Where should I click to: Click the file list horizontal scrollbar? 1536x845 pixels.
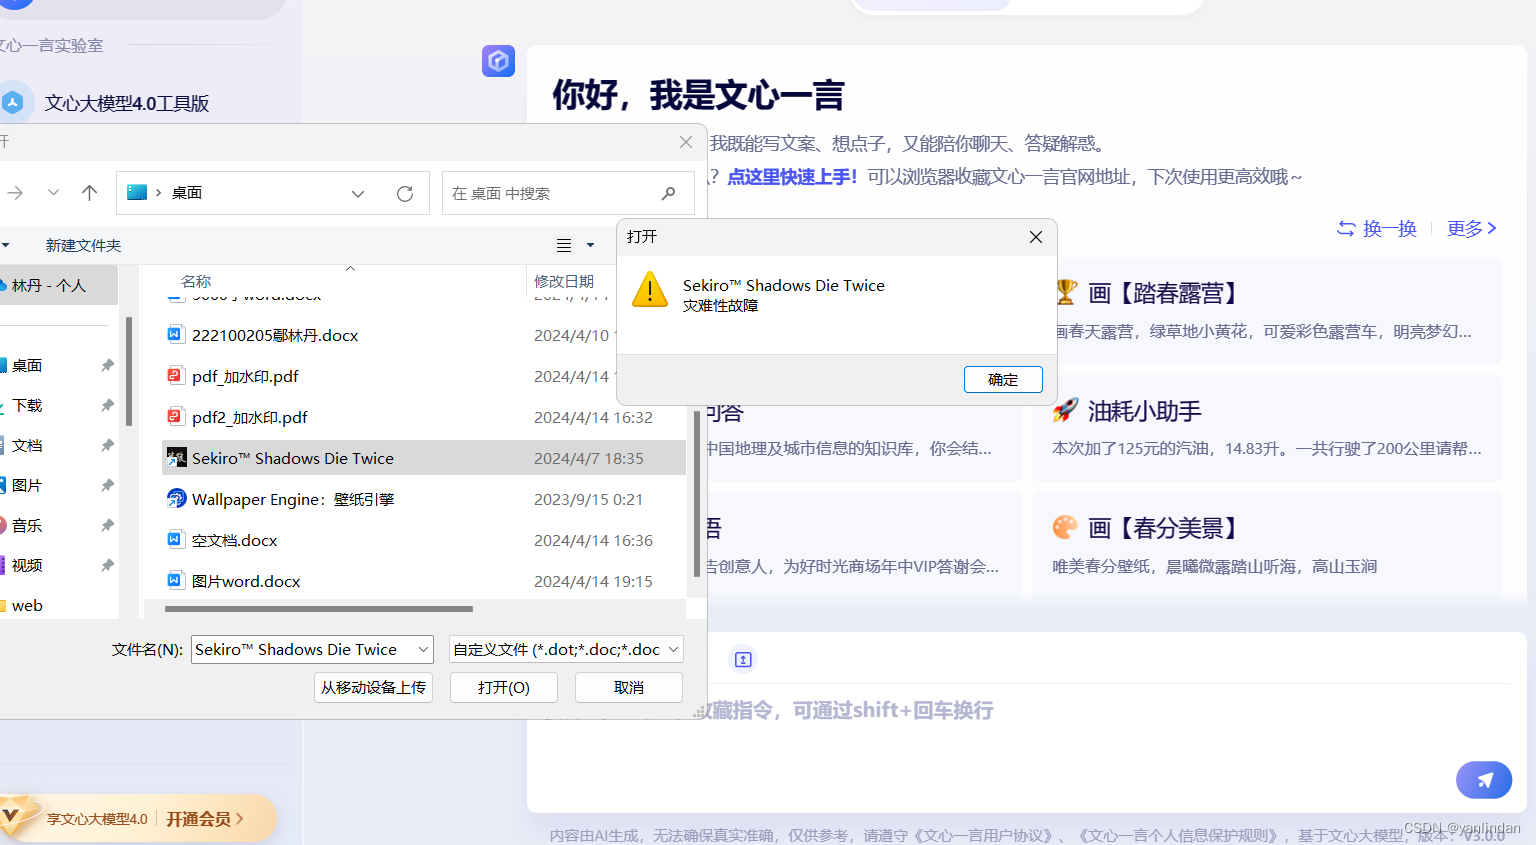click(x=319, y=608)
